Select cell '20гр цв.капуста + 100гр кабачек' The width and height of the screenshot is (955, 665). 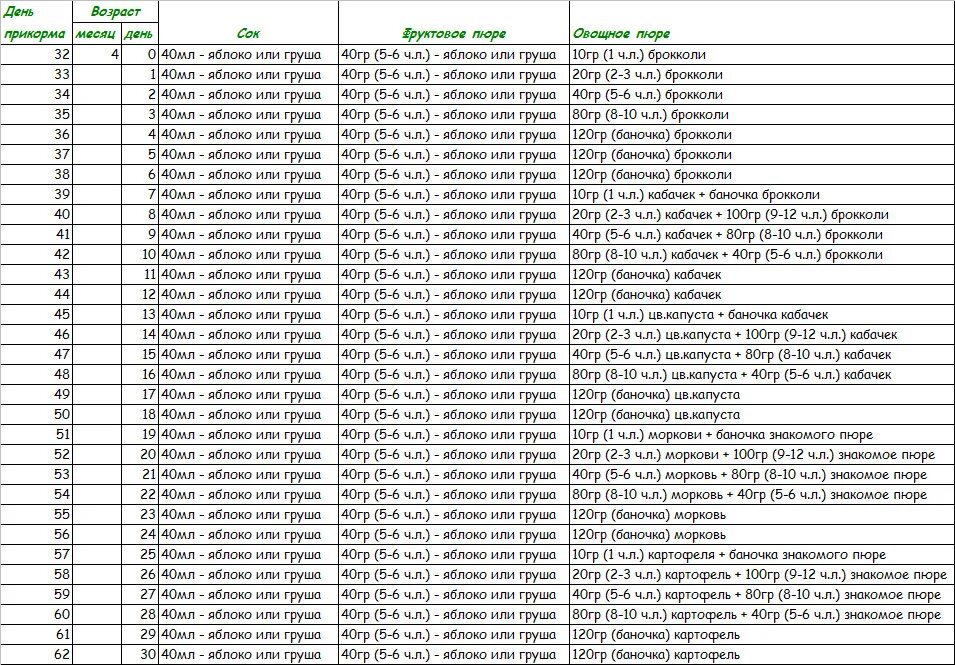(762, 335)
